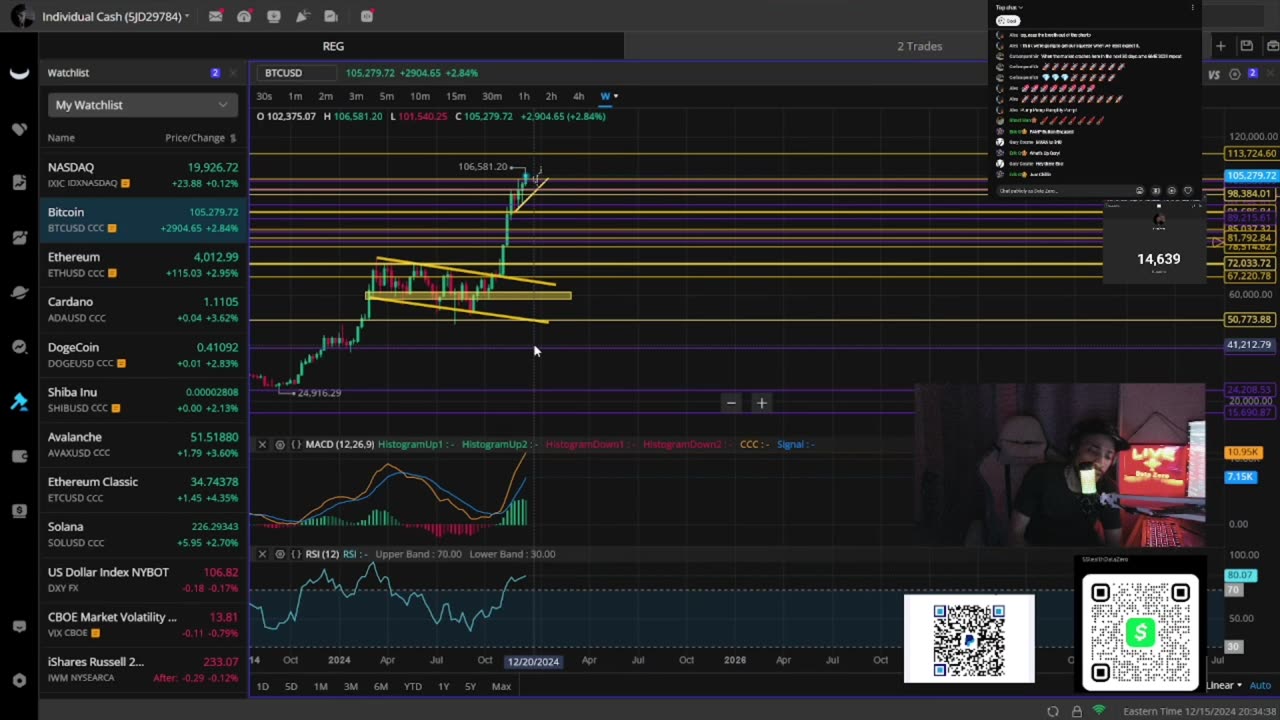The width and height of the screenshot is (1280, 720).
Task: Remove the MACD indicator with its X
Action: (x=262, y=444)
